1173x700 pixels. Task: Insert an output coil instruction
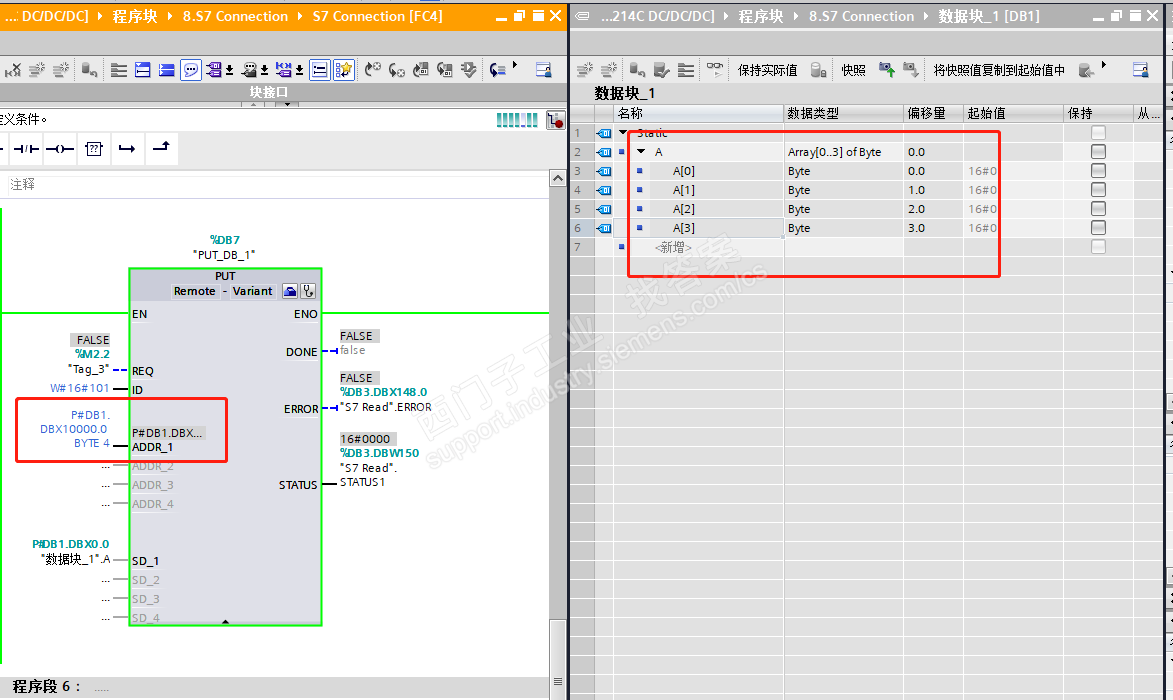coord(60,149)
